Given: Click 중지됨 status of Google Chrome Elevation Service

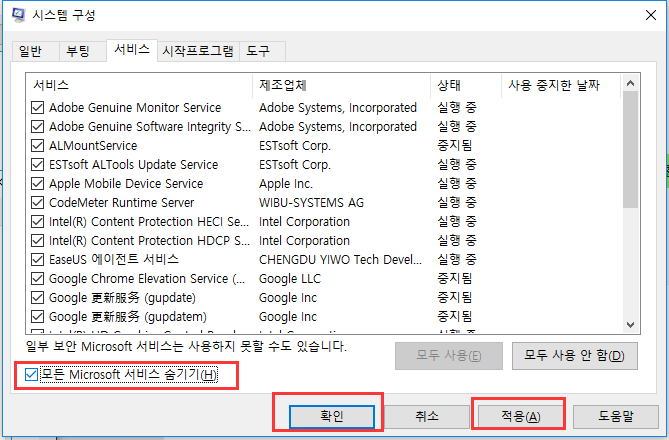Looking at the screenshot, I should click(455, 279).
